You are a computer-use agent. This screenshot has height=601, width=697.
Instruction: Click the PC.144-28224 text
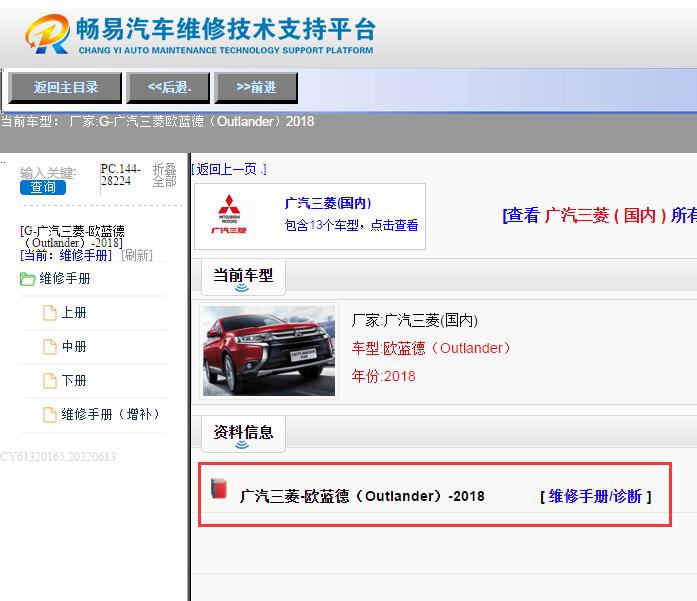120,175
